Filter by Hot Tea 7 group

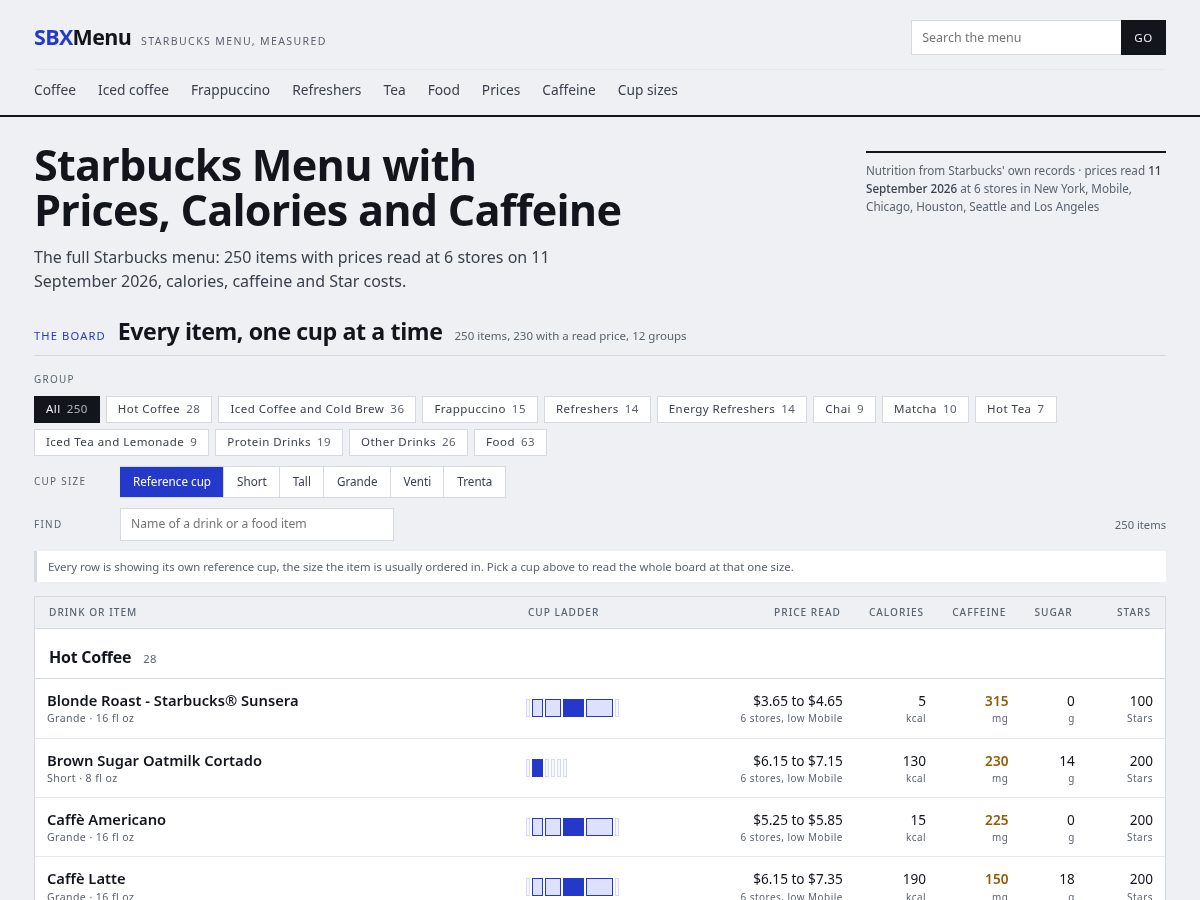1015,410
